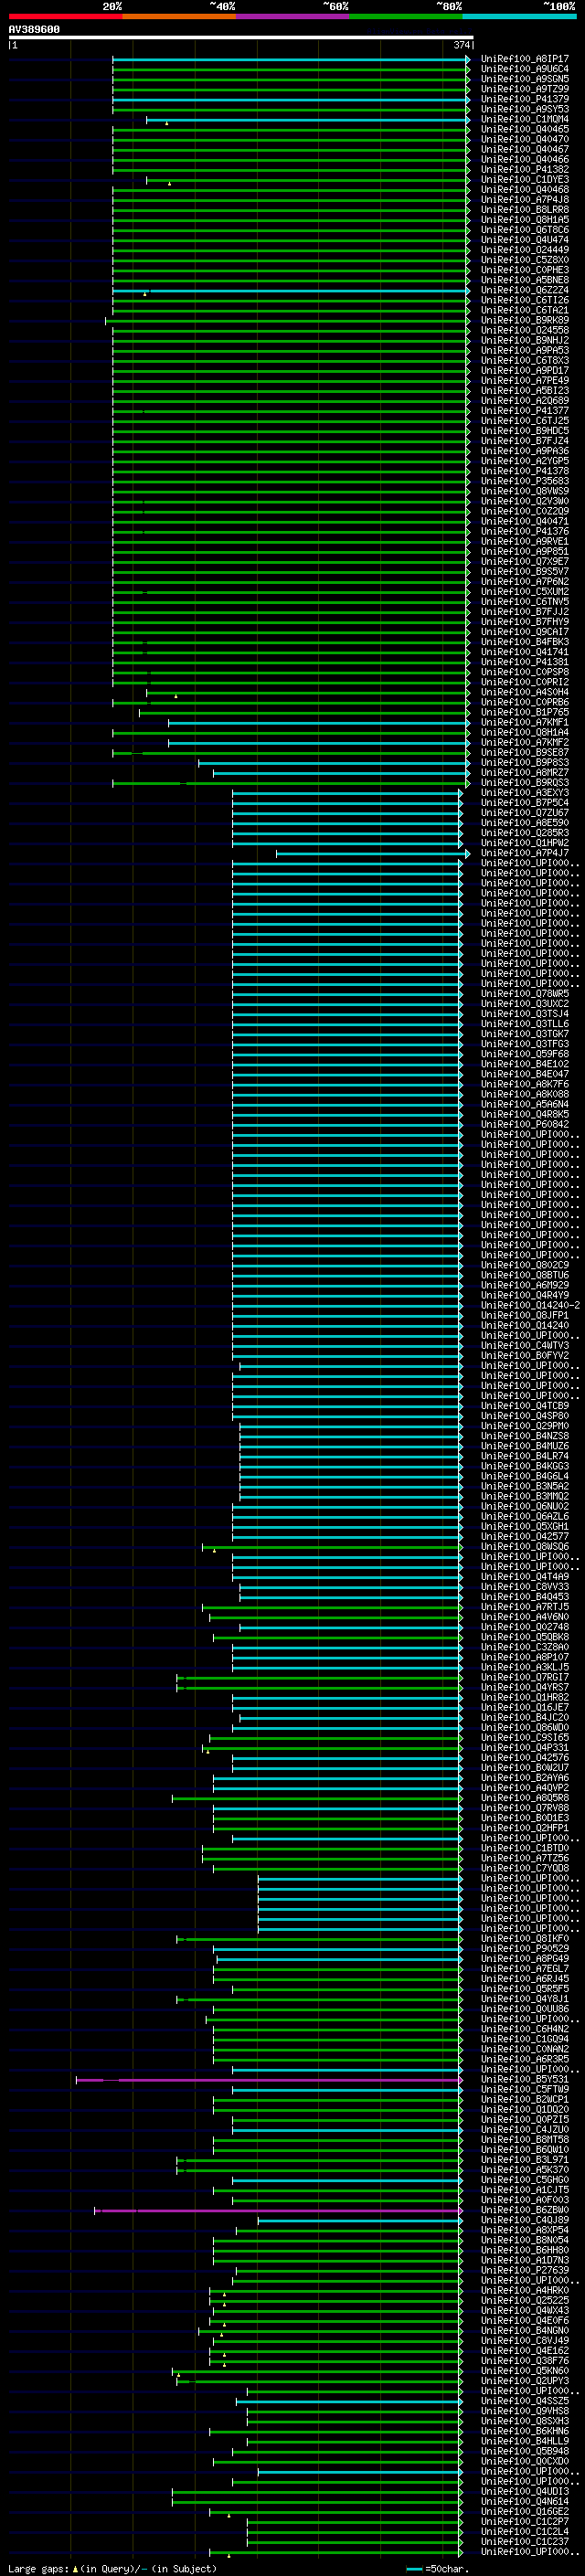Click the yellow triangle in the Large gaps legend

click(x=75, y=2569)
